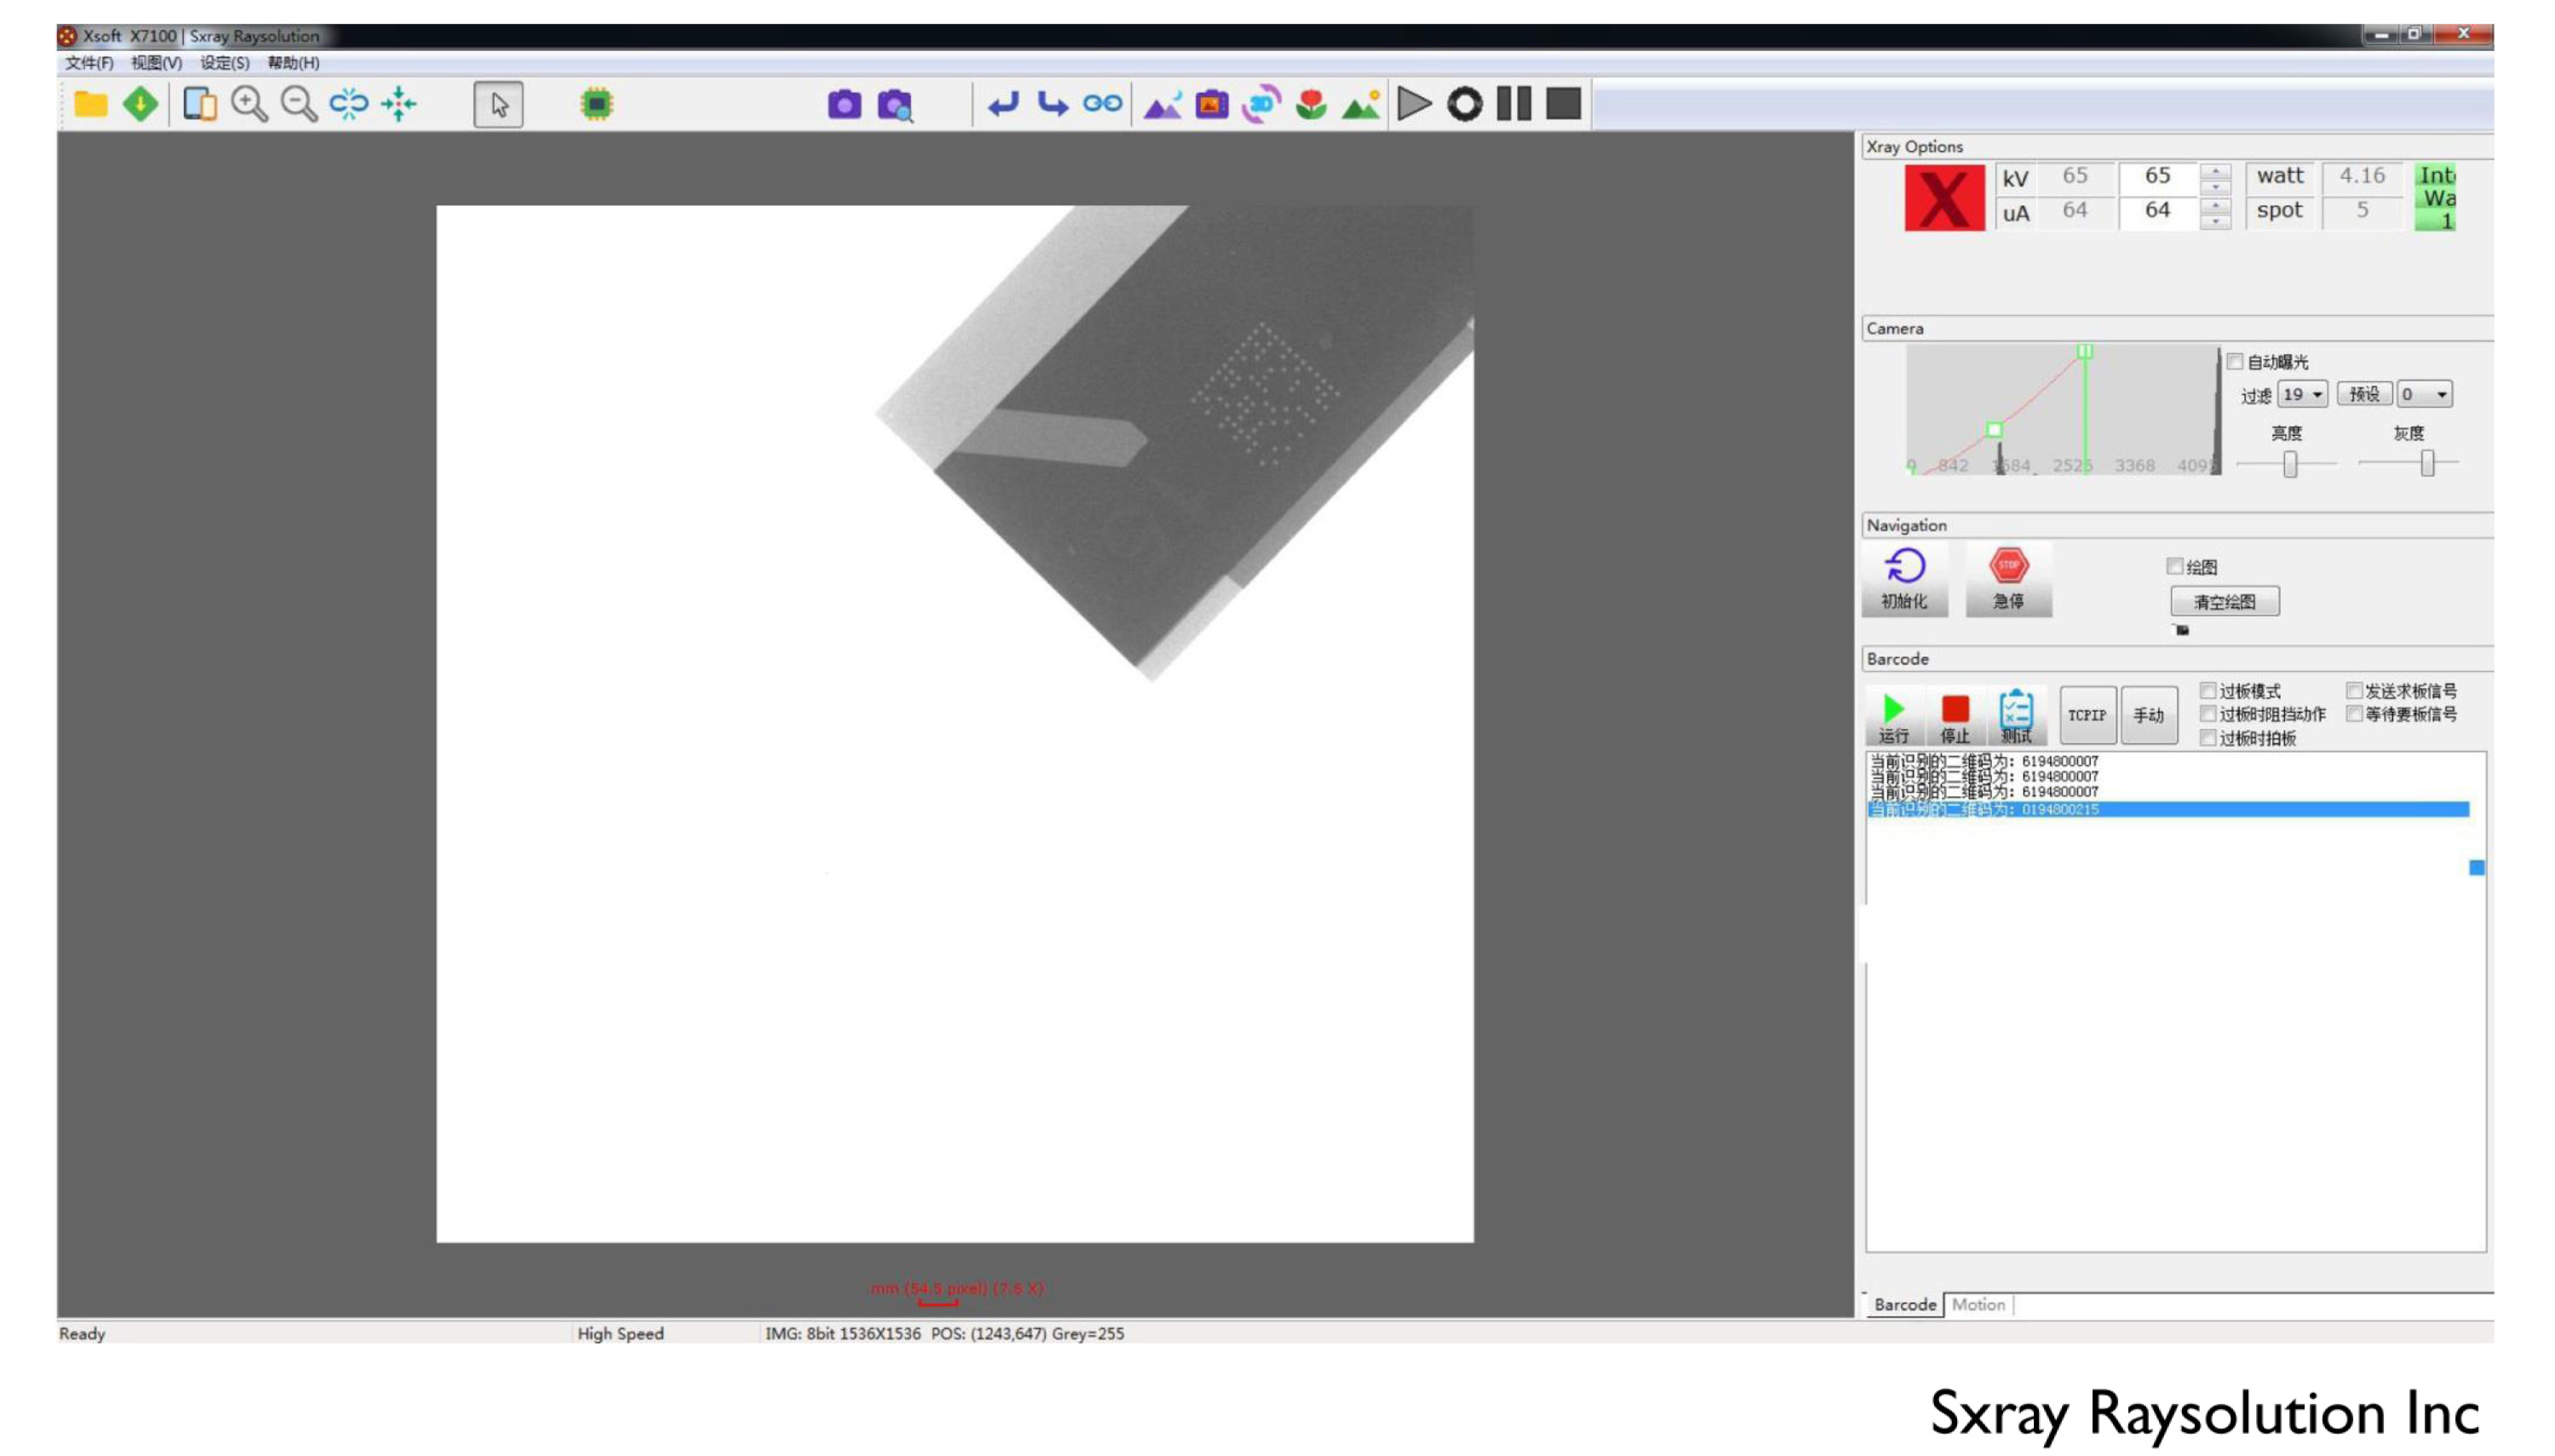Enable the 自动曝光 auto exposure checkbox

pyautogui.click(x=2235, y=362)
